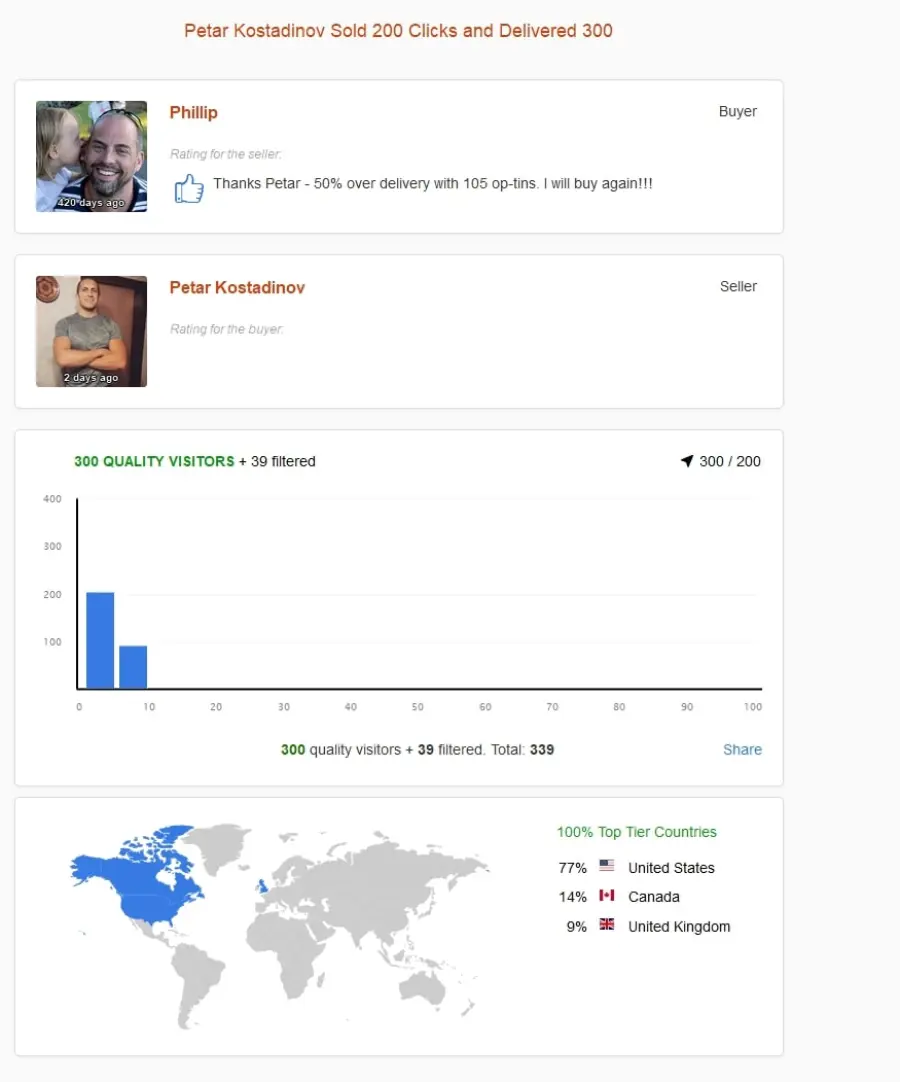900x1082 pixels.
Task: Open the Phillip buyer name link
Action: 193,112
